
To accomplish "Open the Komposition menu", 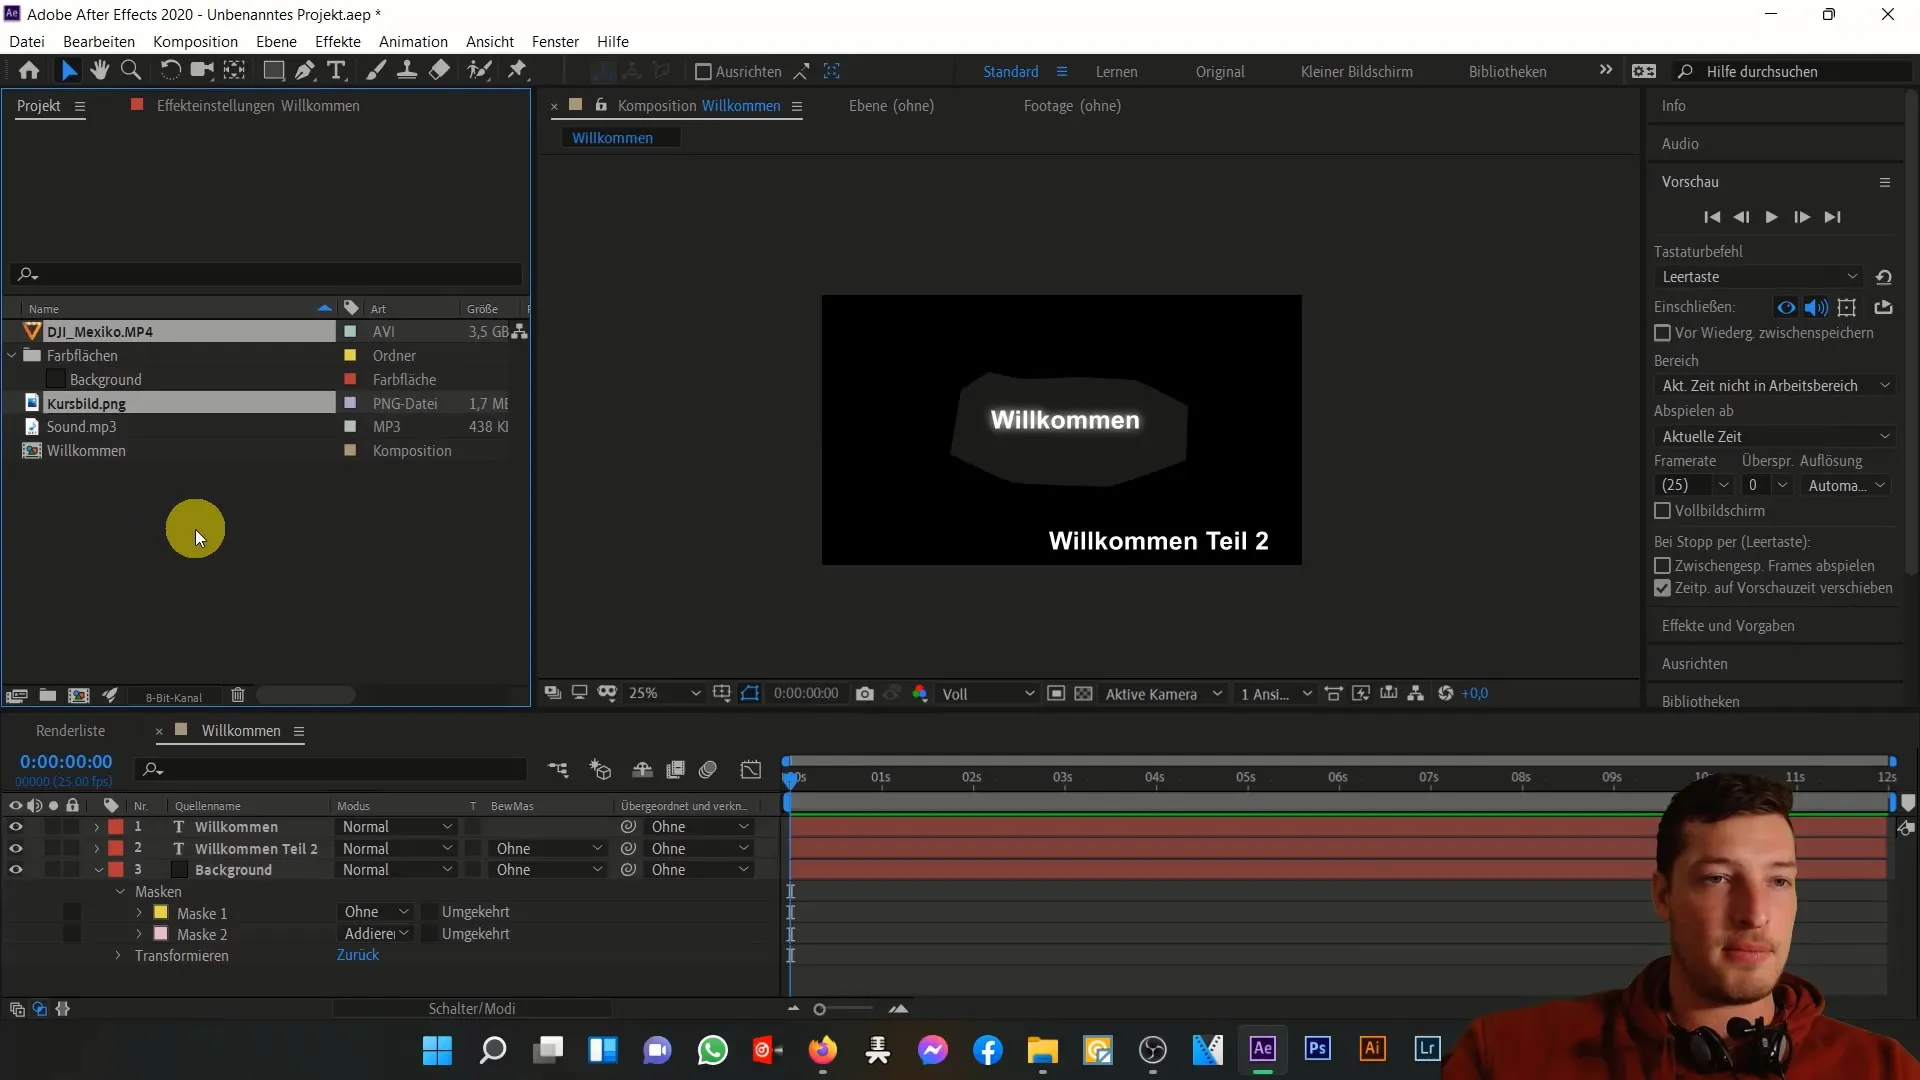I will coord(195,41).
